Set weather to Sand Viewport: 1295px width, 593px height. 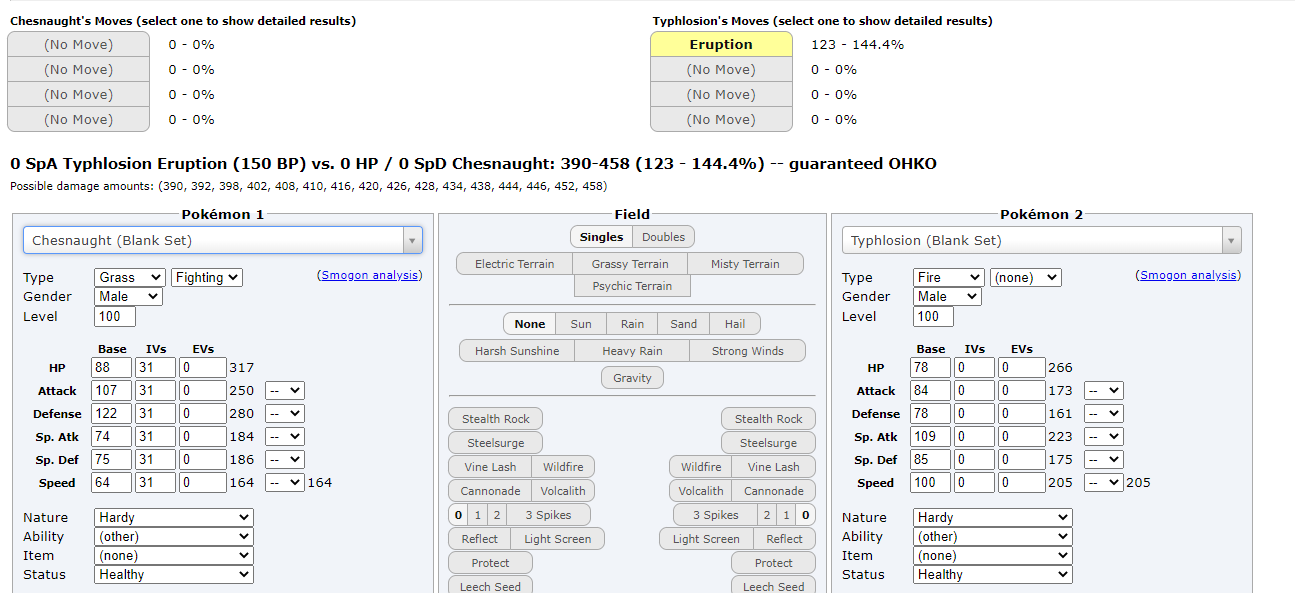point(684,324)
